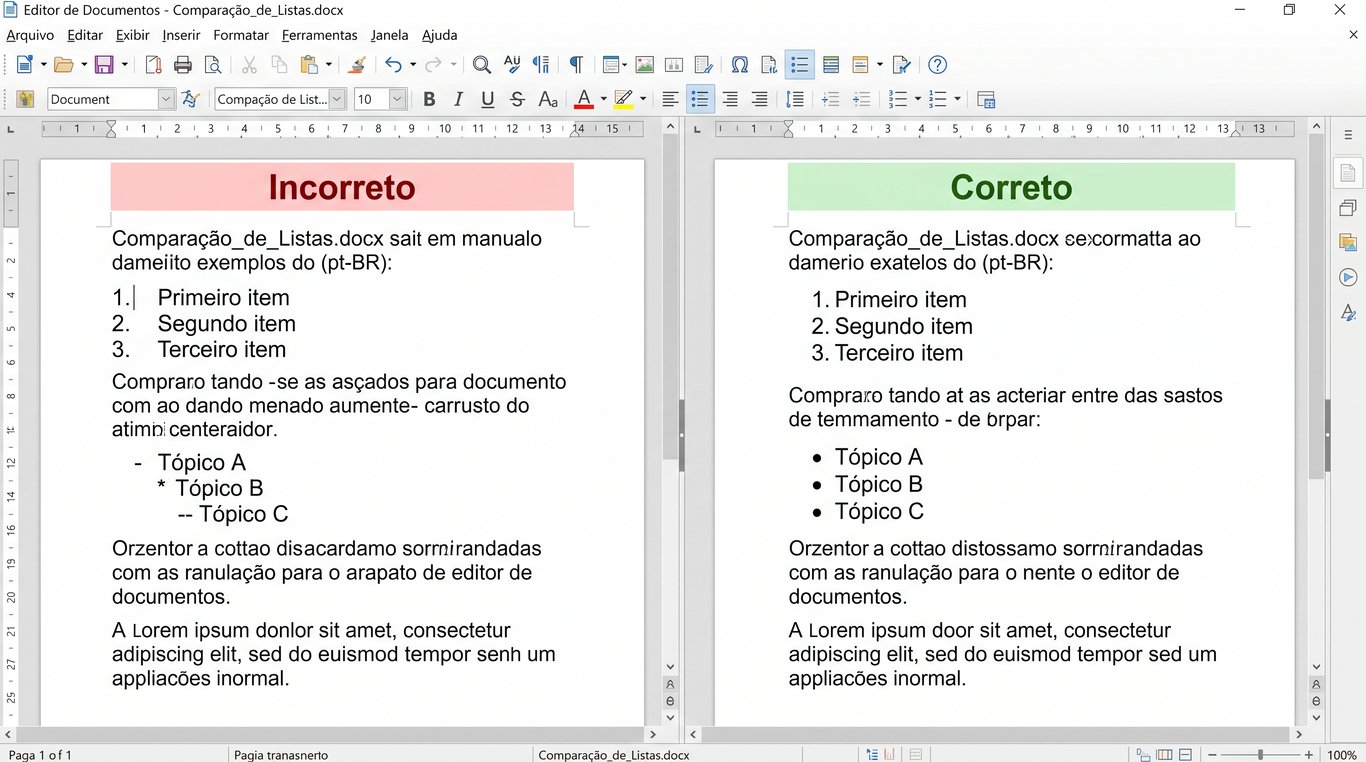Toggle Italic formatting
This screenshot has width=1366, height=762.
[x=458, y=99]
